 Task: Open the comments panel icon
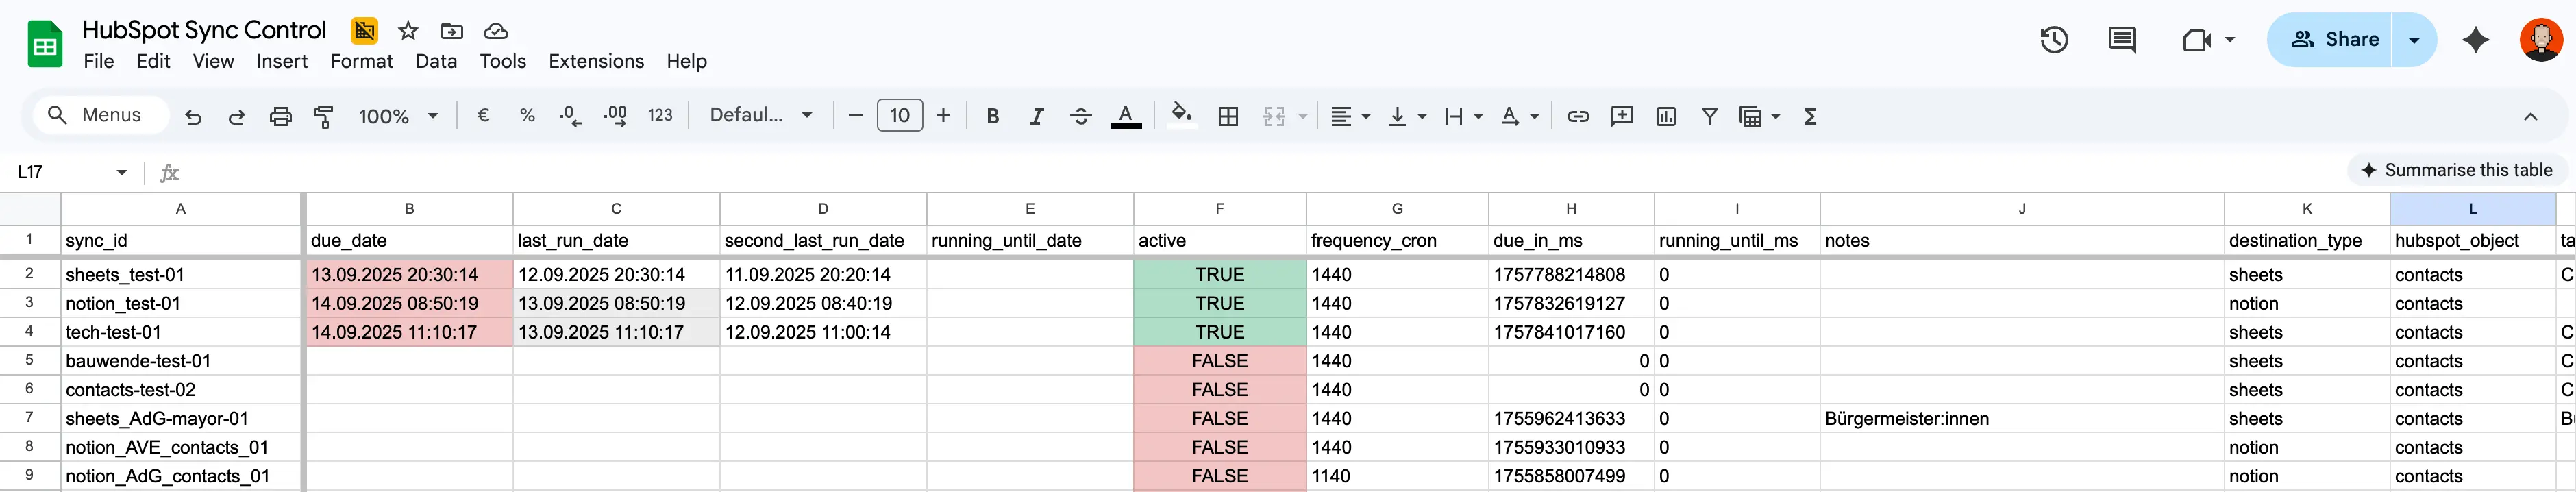coord(2122,40)
